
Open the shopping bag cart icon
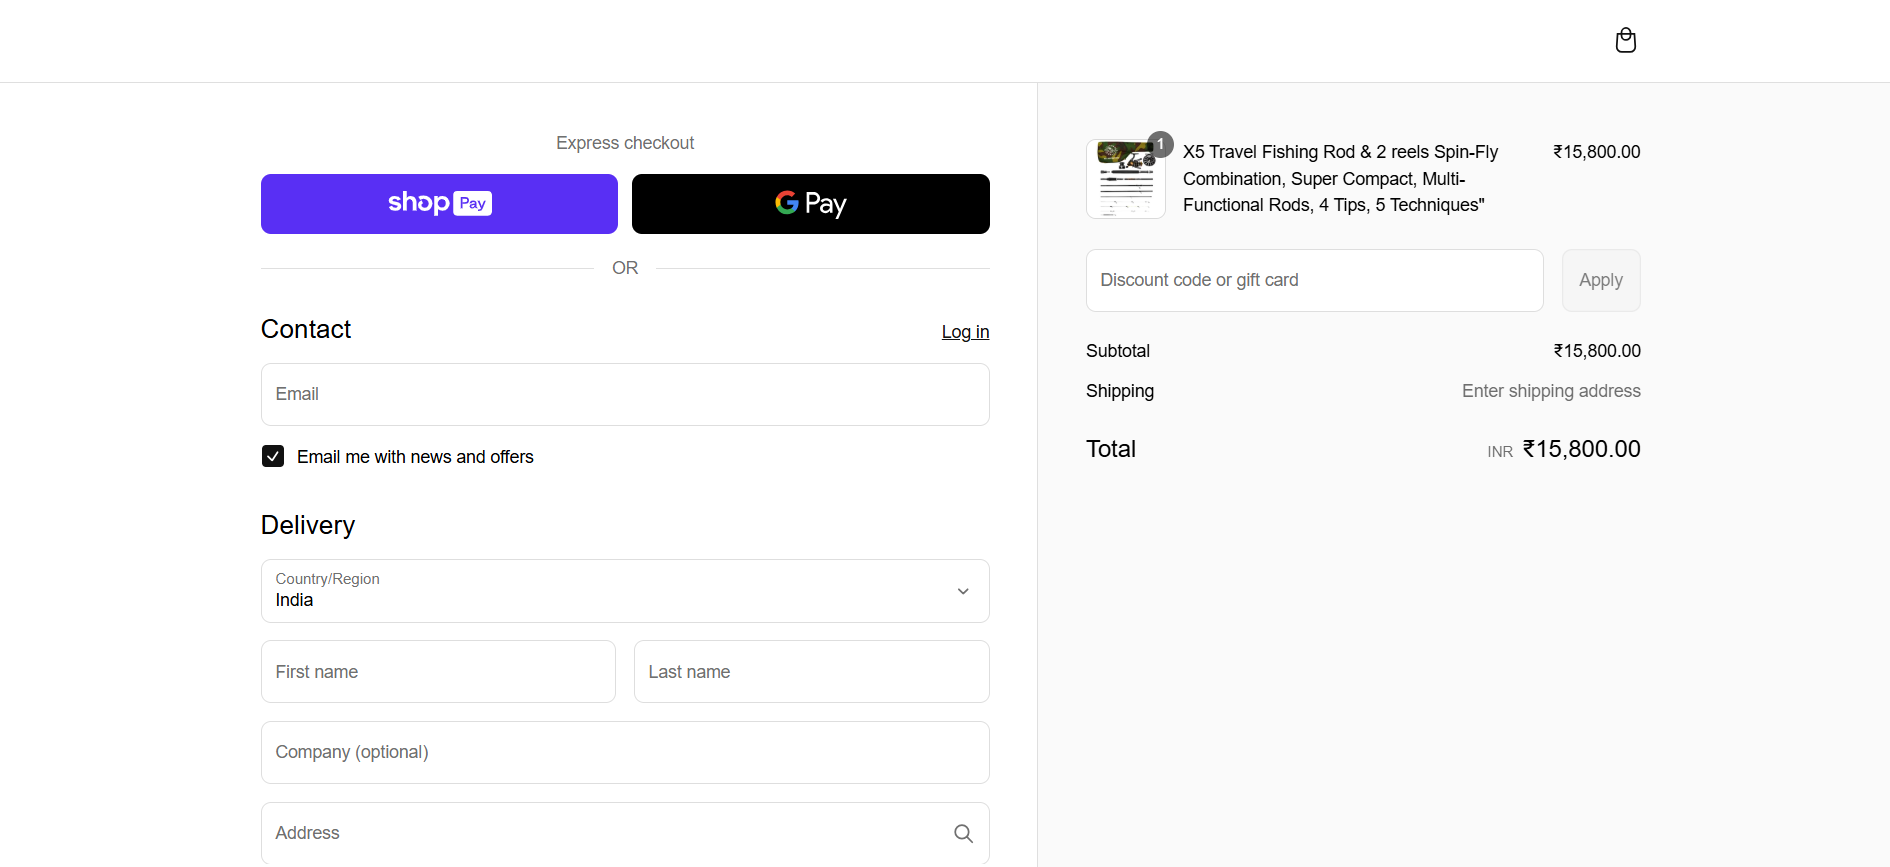(x=1625, y=40)
